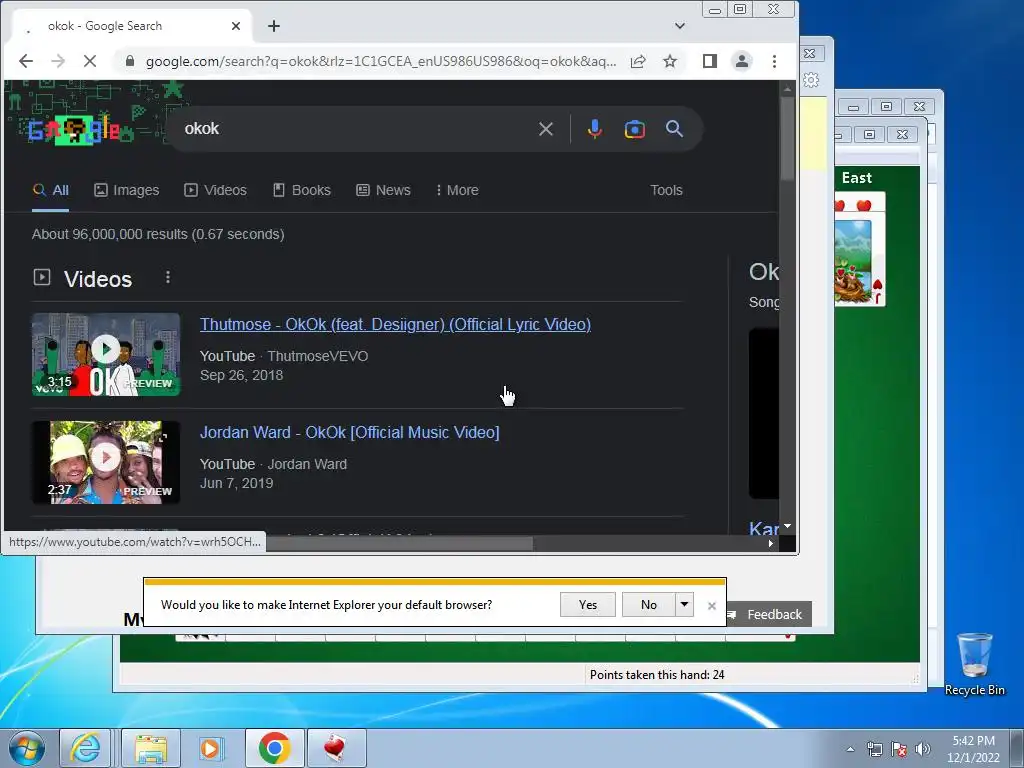The height and width of the screenshot is (768, 1024).
Task: Search by image using the camera icon
Action: [634, 129]
